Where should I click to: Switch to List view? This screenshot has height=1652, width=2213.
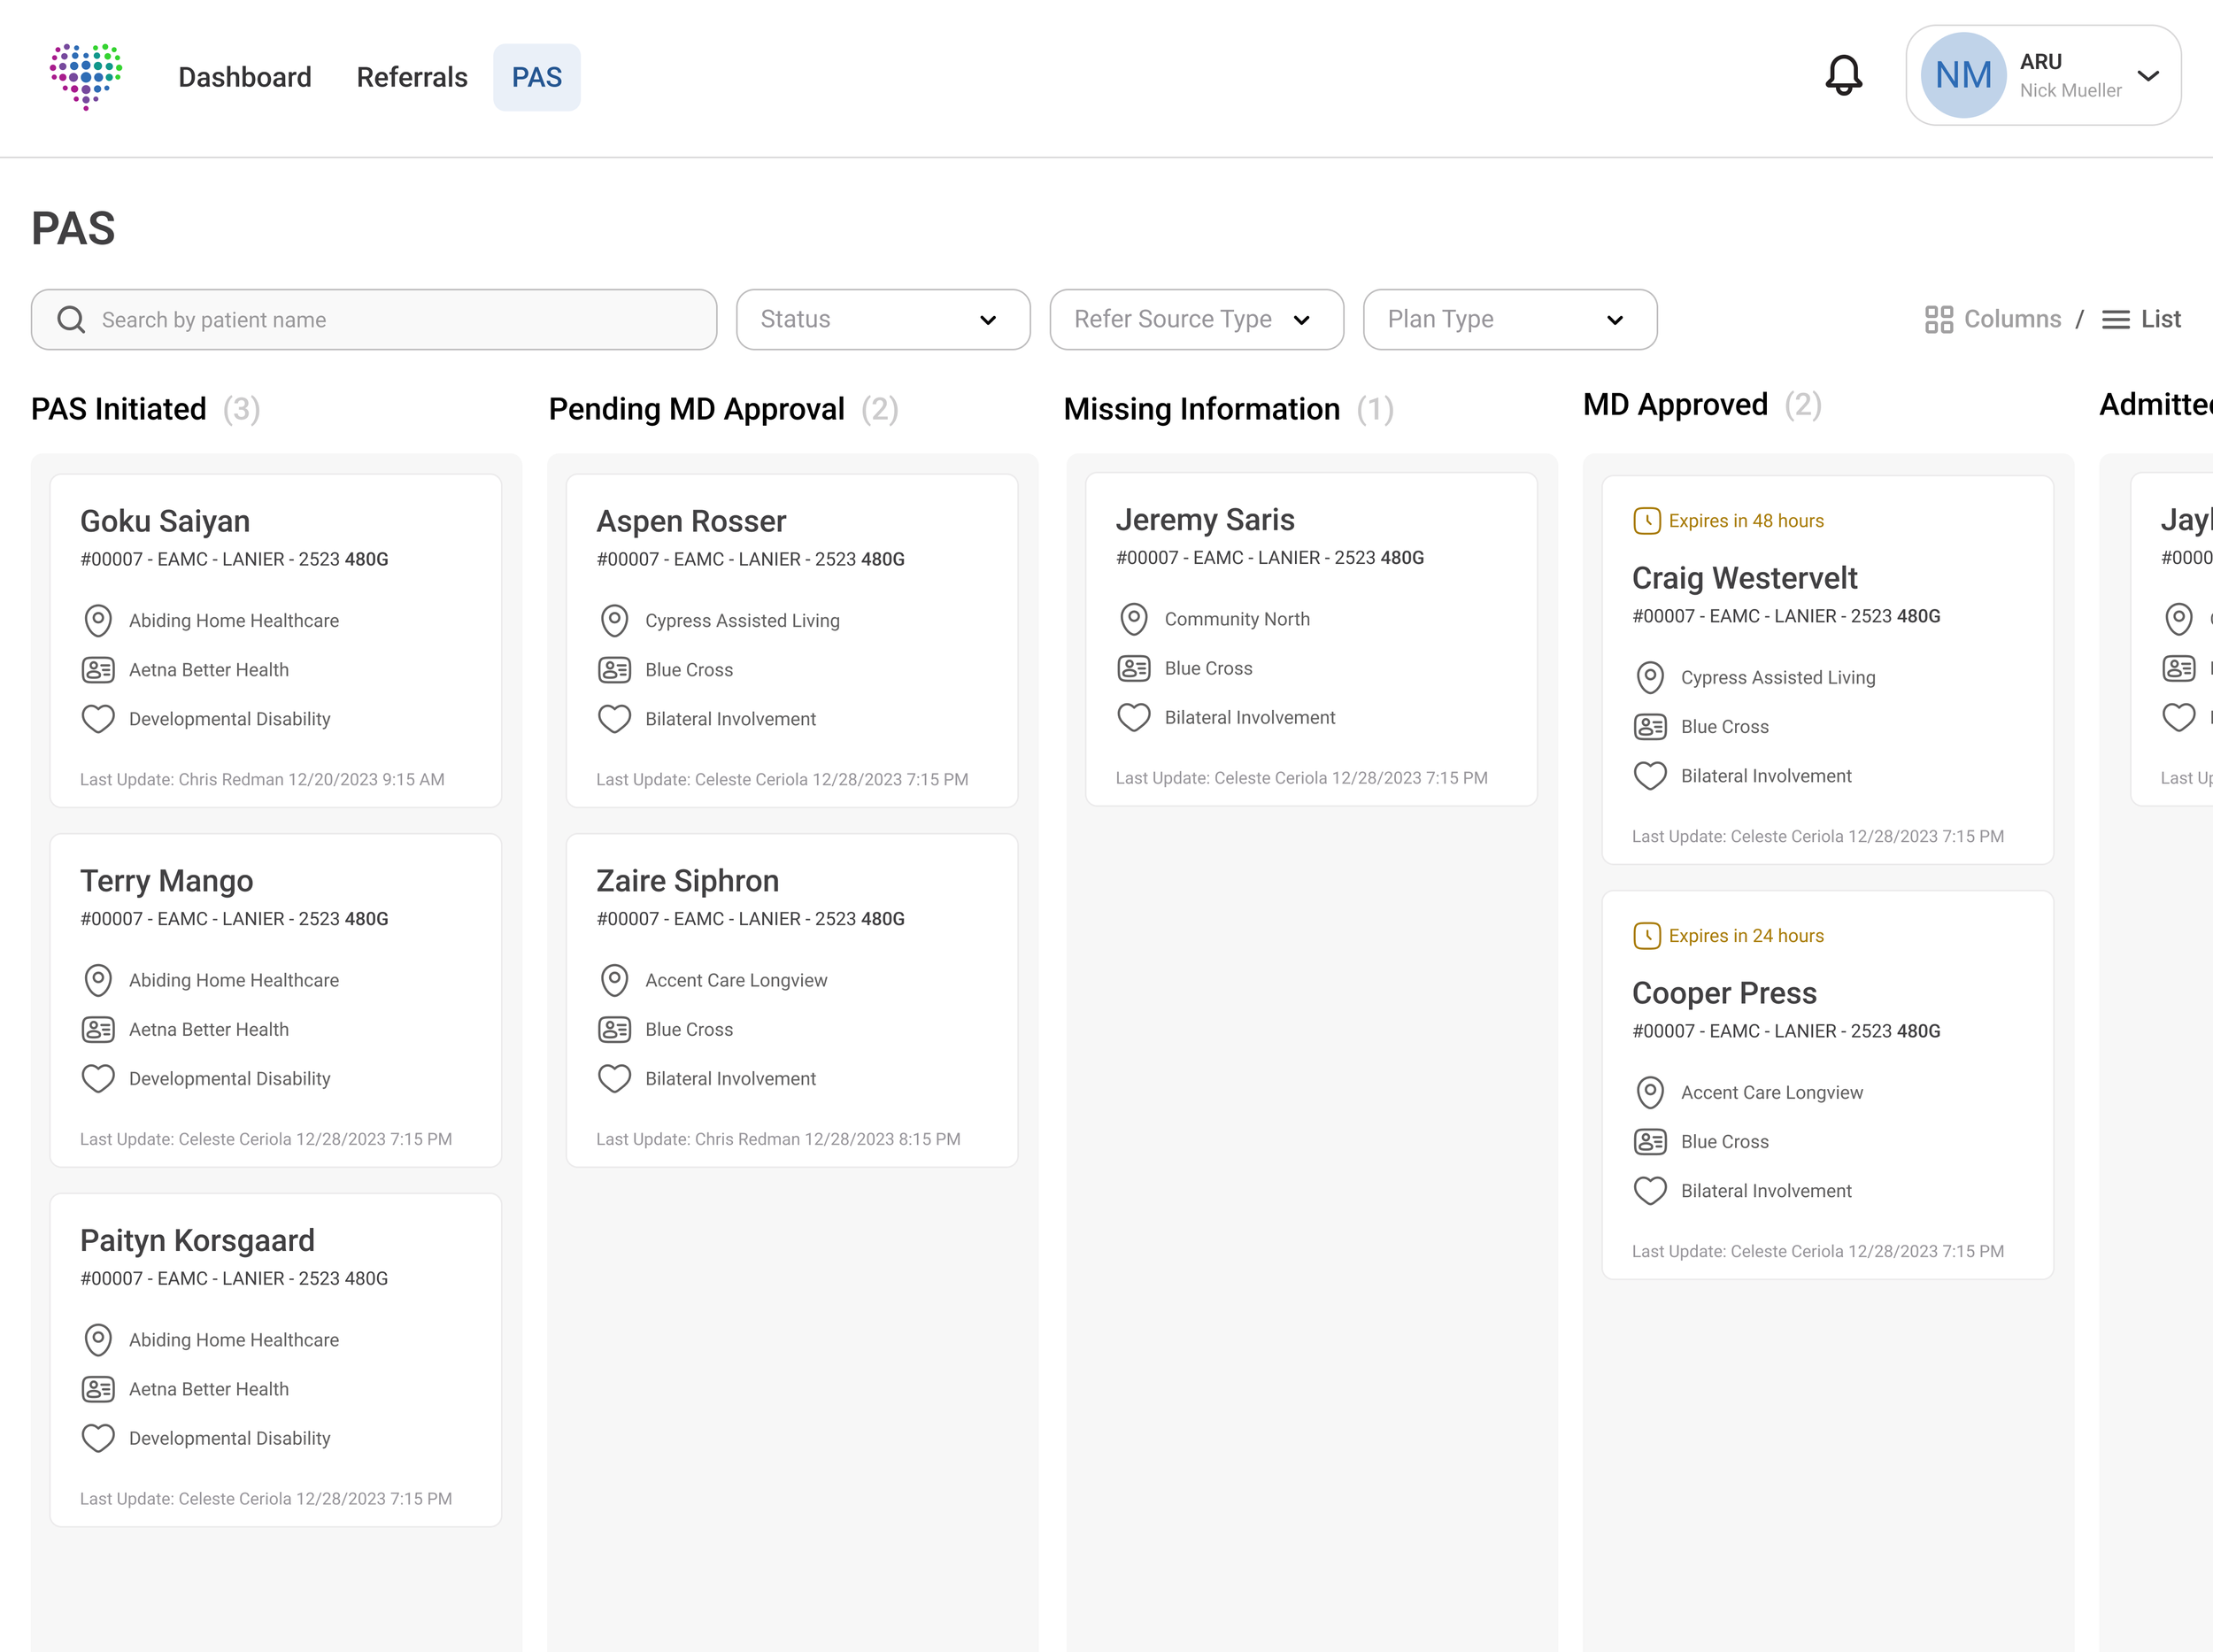coord(2141,320)
